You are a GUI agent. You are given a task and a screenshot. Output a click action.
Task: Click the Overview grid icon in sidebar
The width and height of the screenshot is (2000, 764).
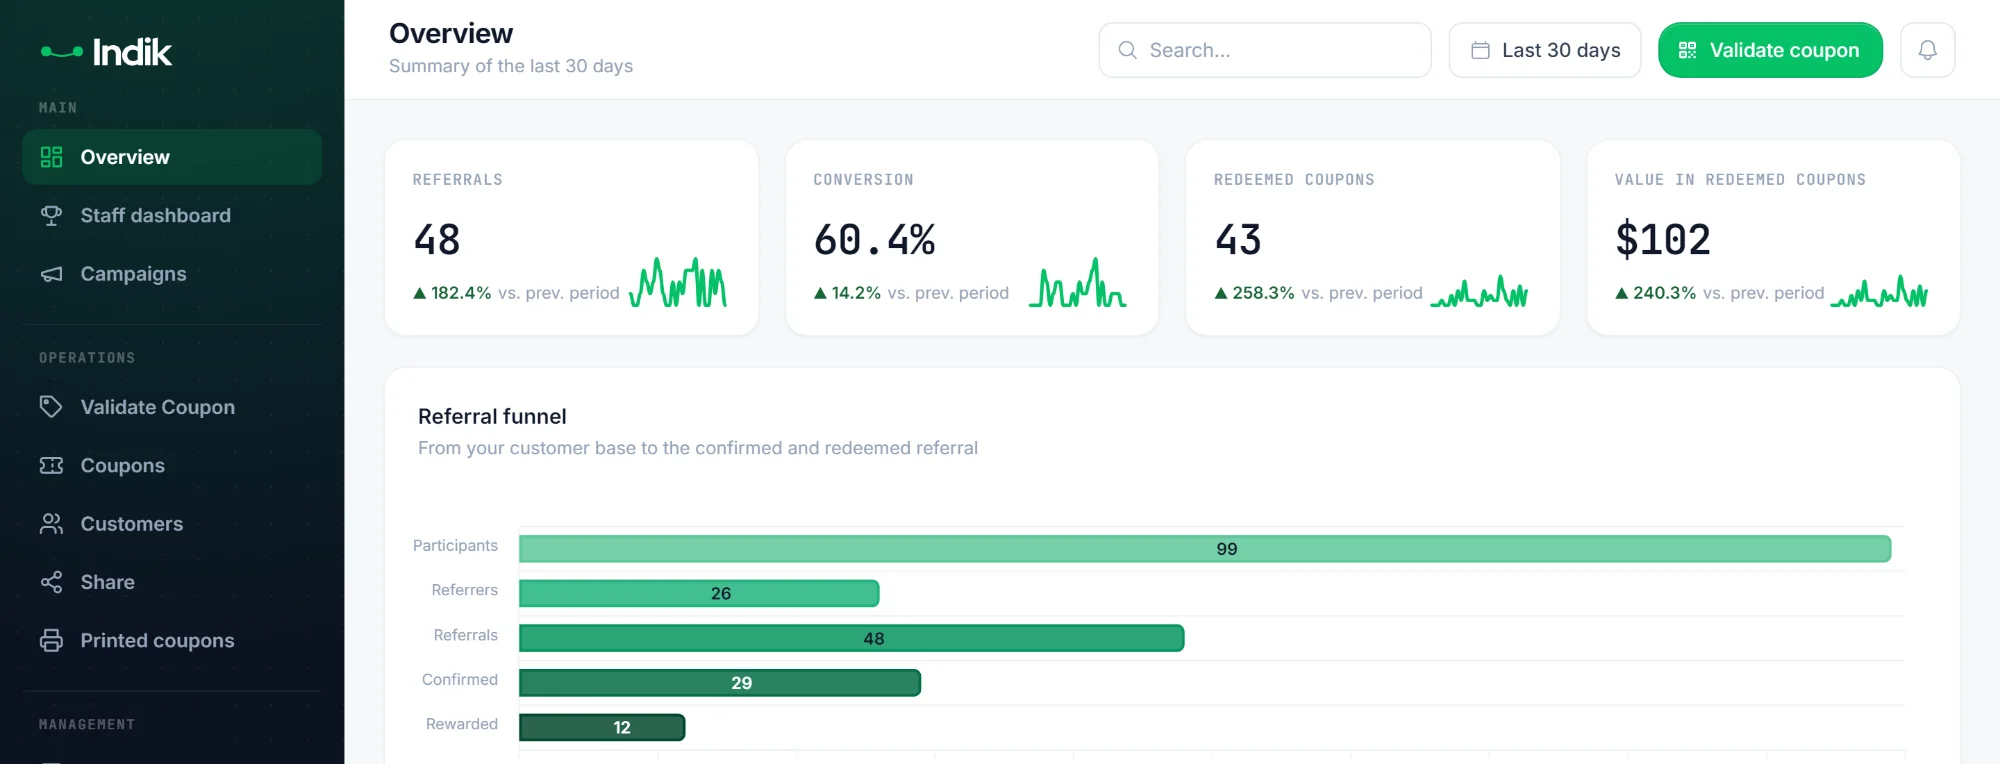coord(51,157)
